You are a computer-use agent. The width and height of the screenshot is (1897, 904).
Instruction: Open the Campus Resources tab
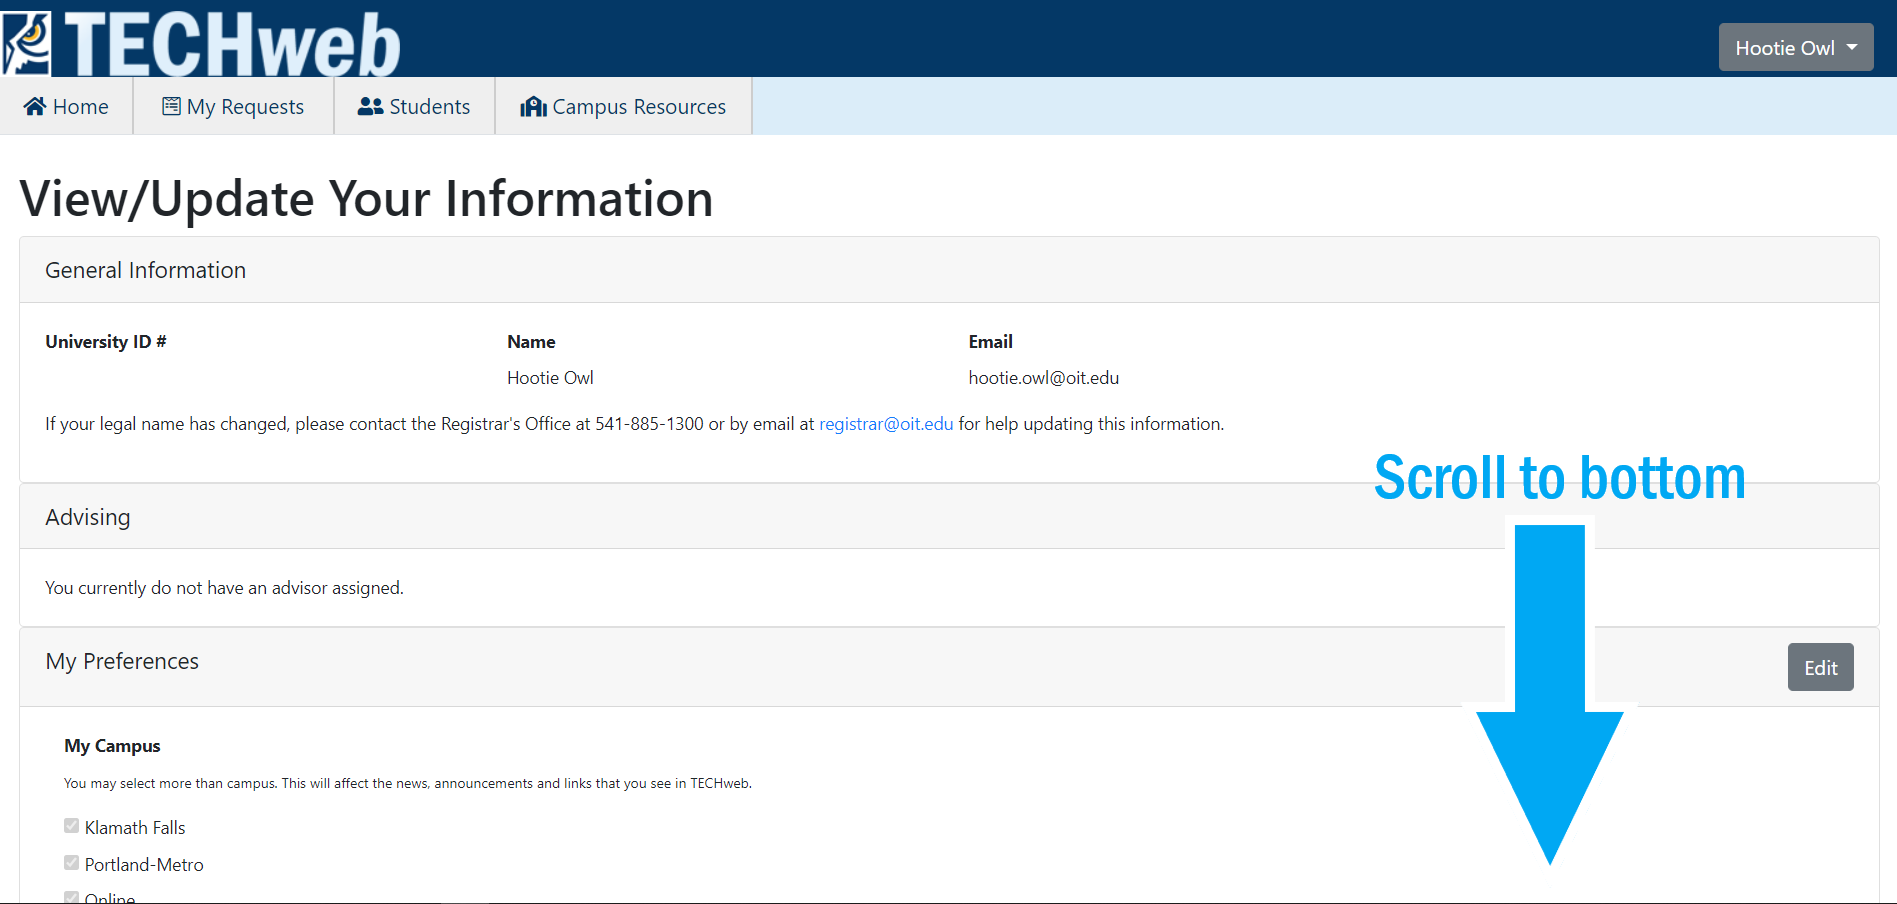tap(624, 106)
